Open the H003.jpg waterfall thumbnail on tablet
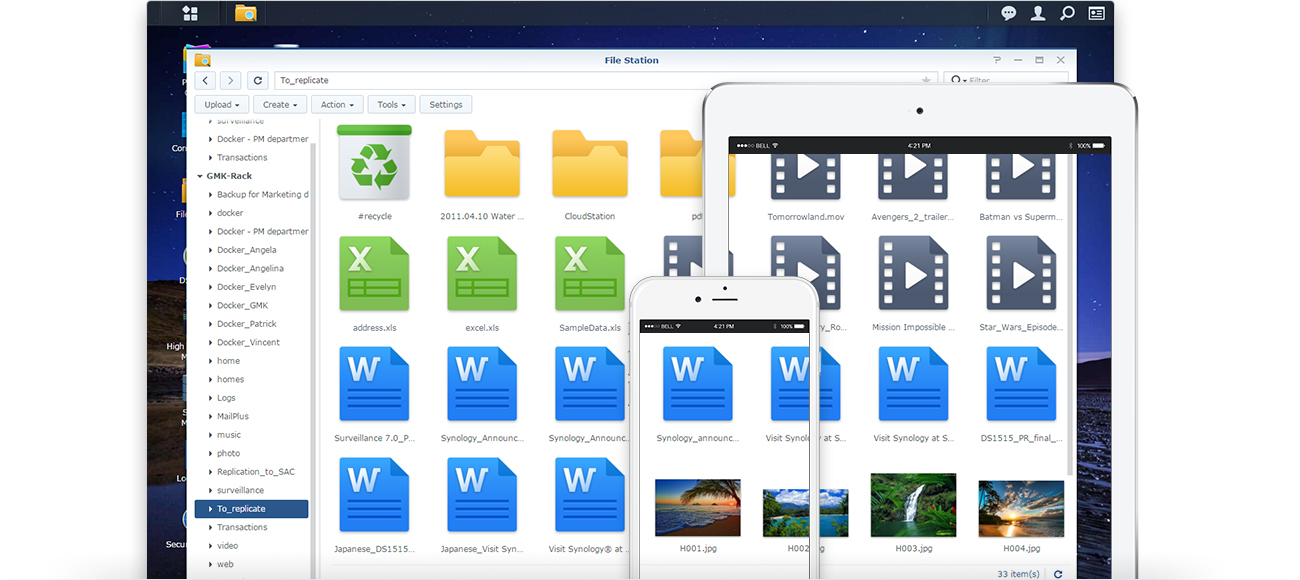This screenshot has height=580, width=1300. (x=913, y=505)
